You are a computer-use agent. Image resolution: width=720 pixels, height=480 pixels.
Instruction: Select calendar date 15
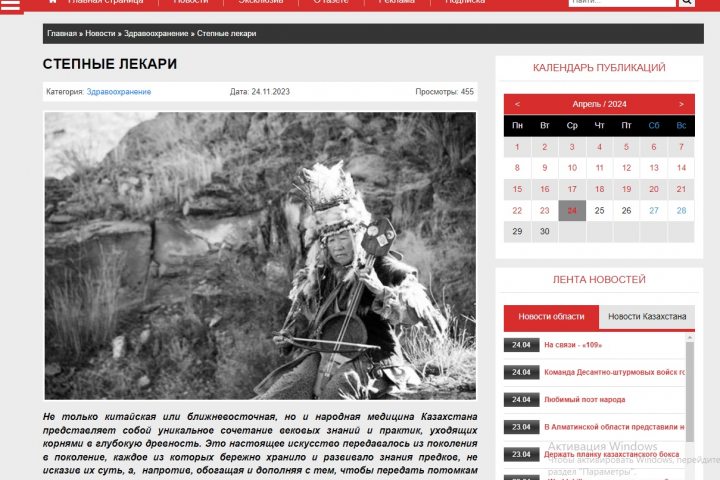[x=517, y=189]
